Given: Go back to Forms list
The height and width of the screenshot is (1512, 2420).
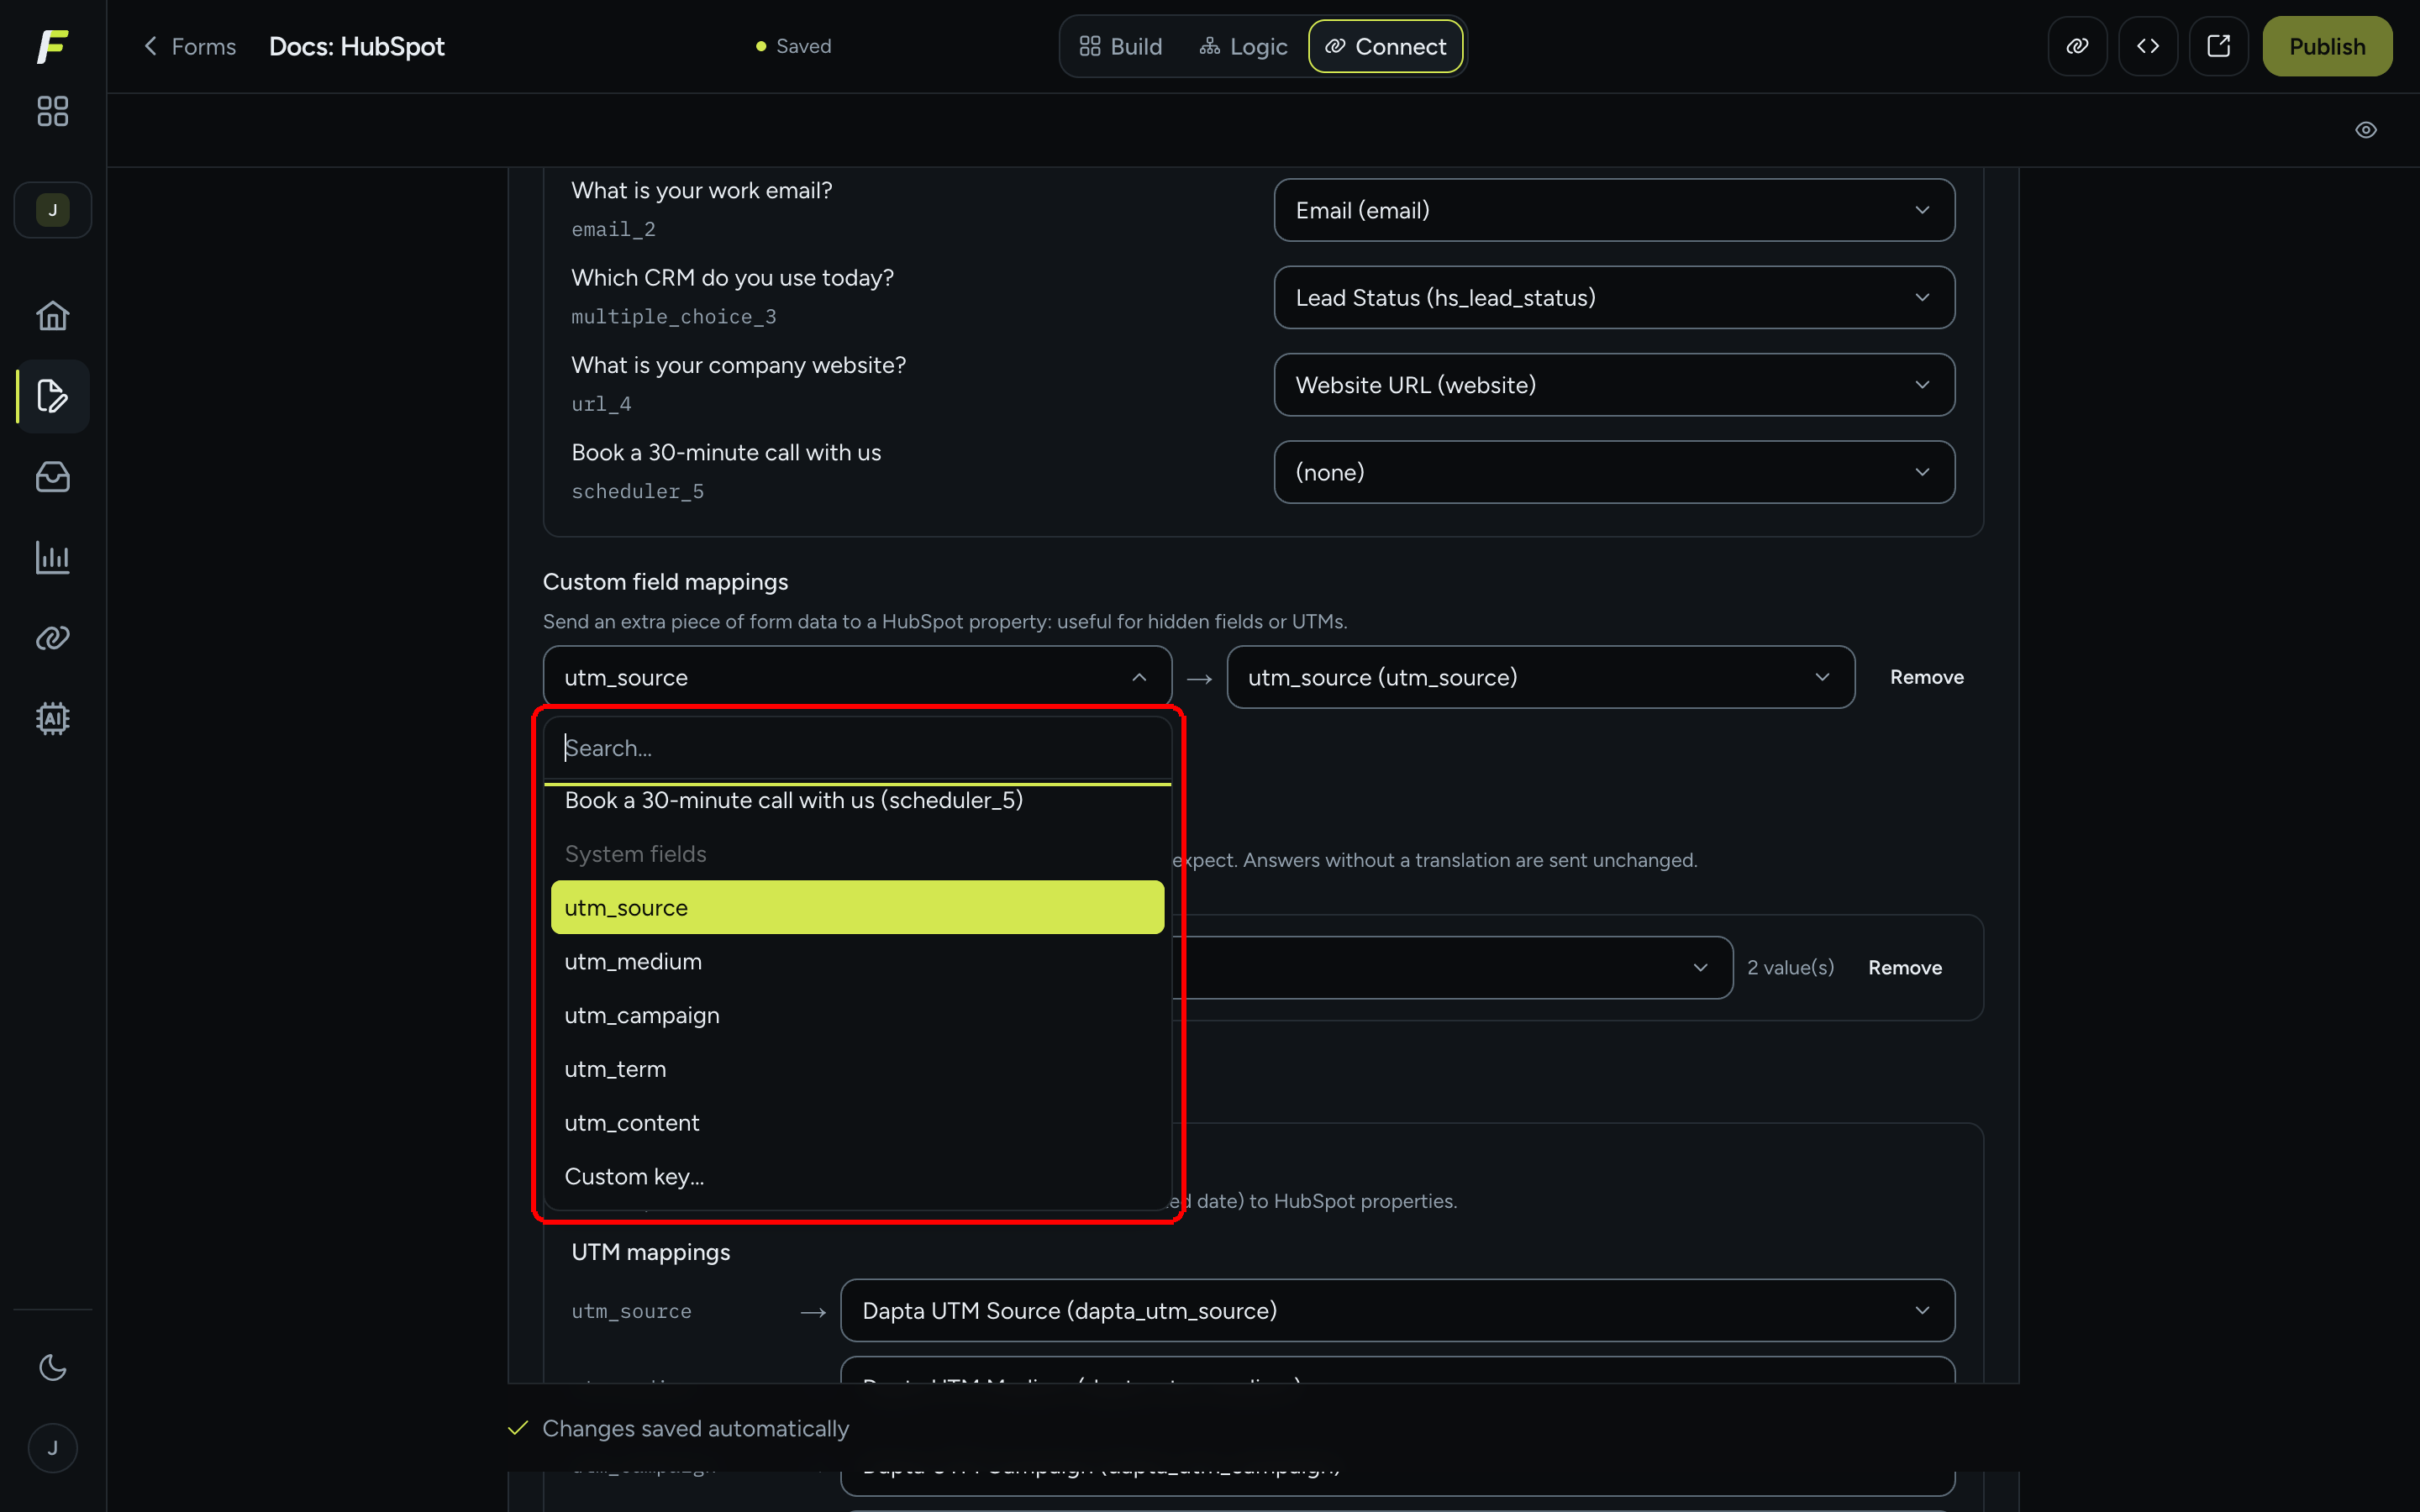Looking at the screenshot, I should click(x=190, y=46).
